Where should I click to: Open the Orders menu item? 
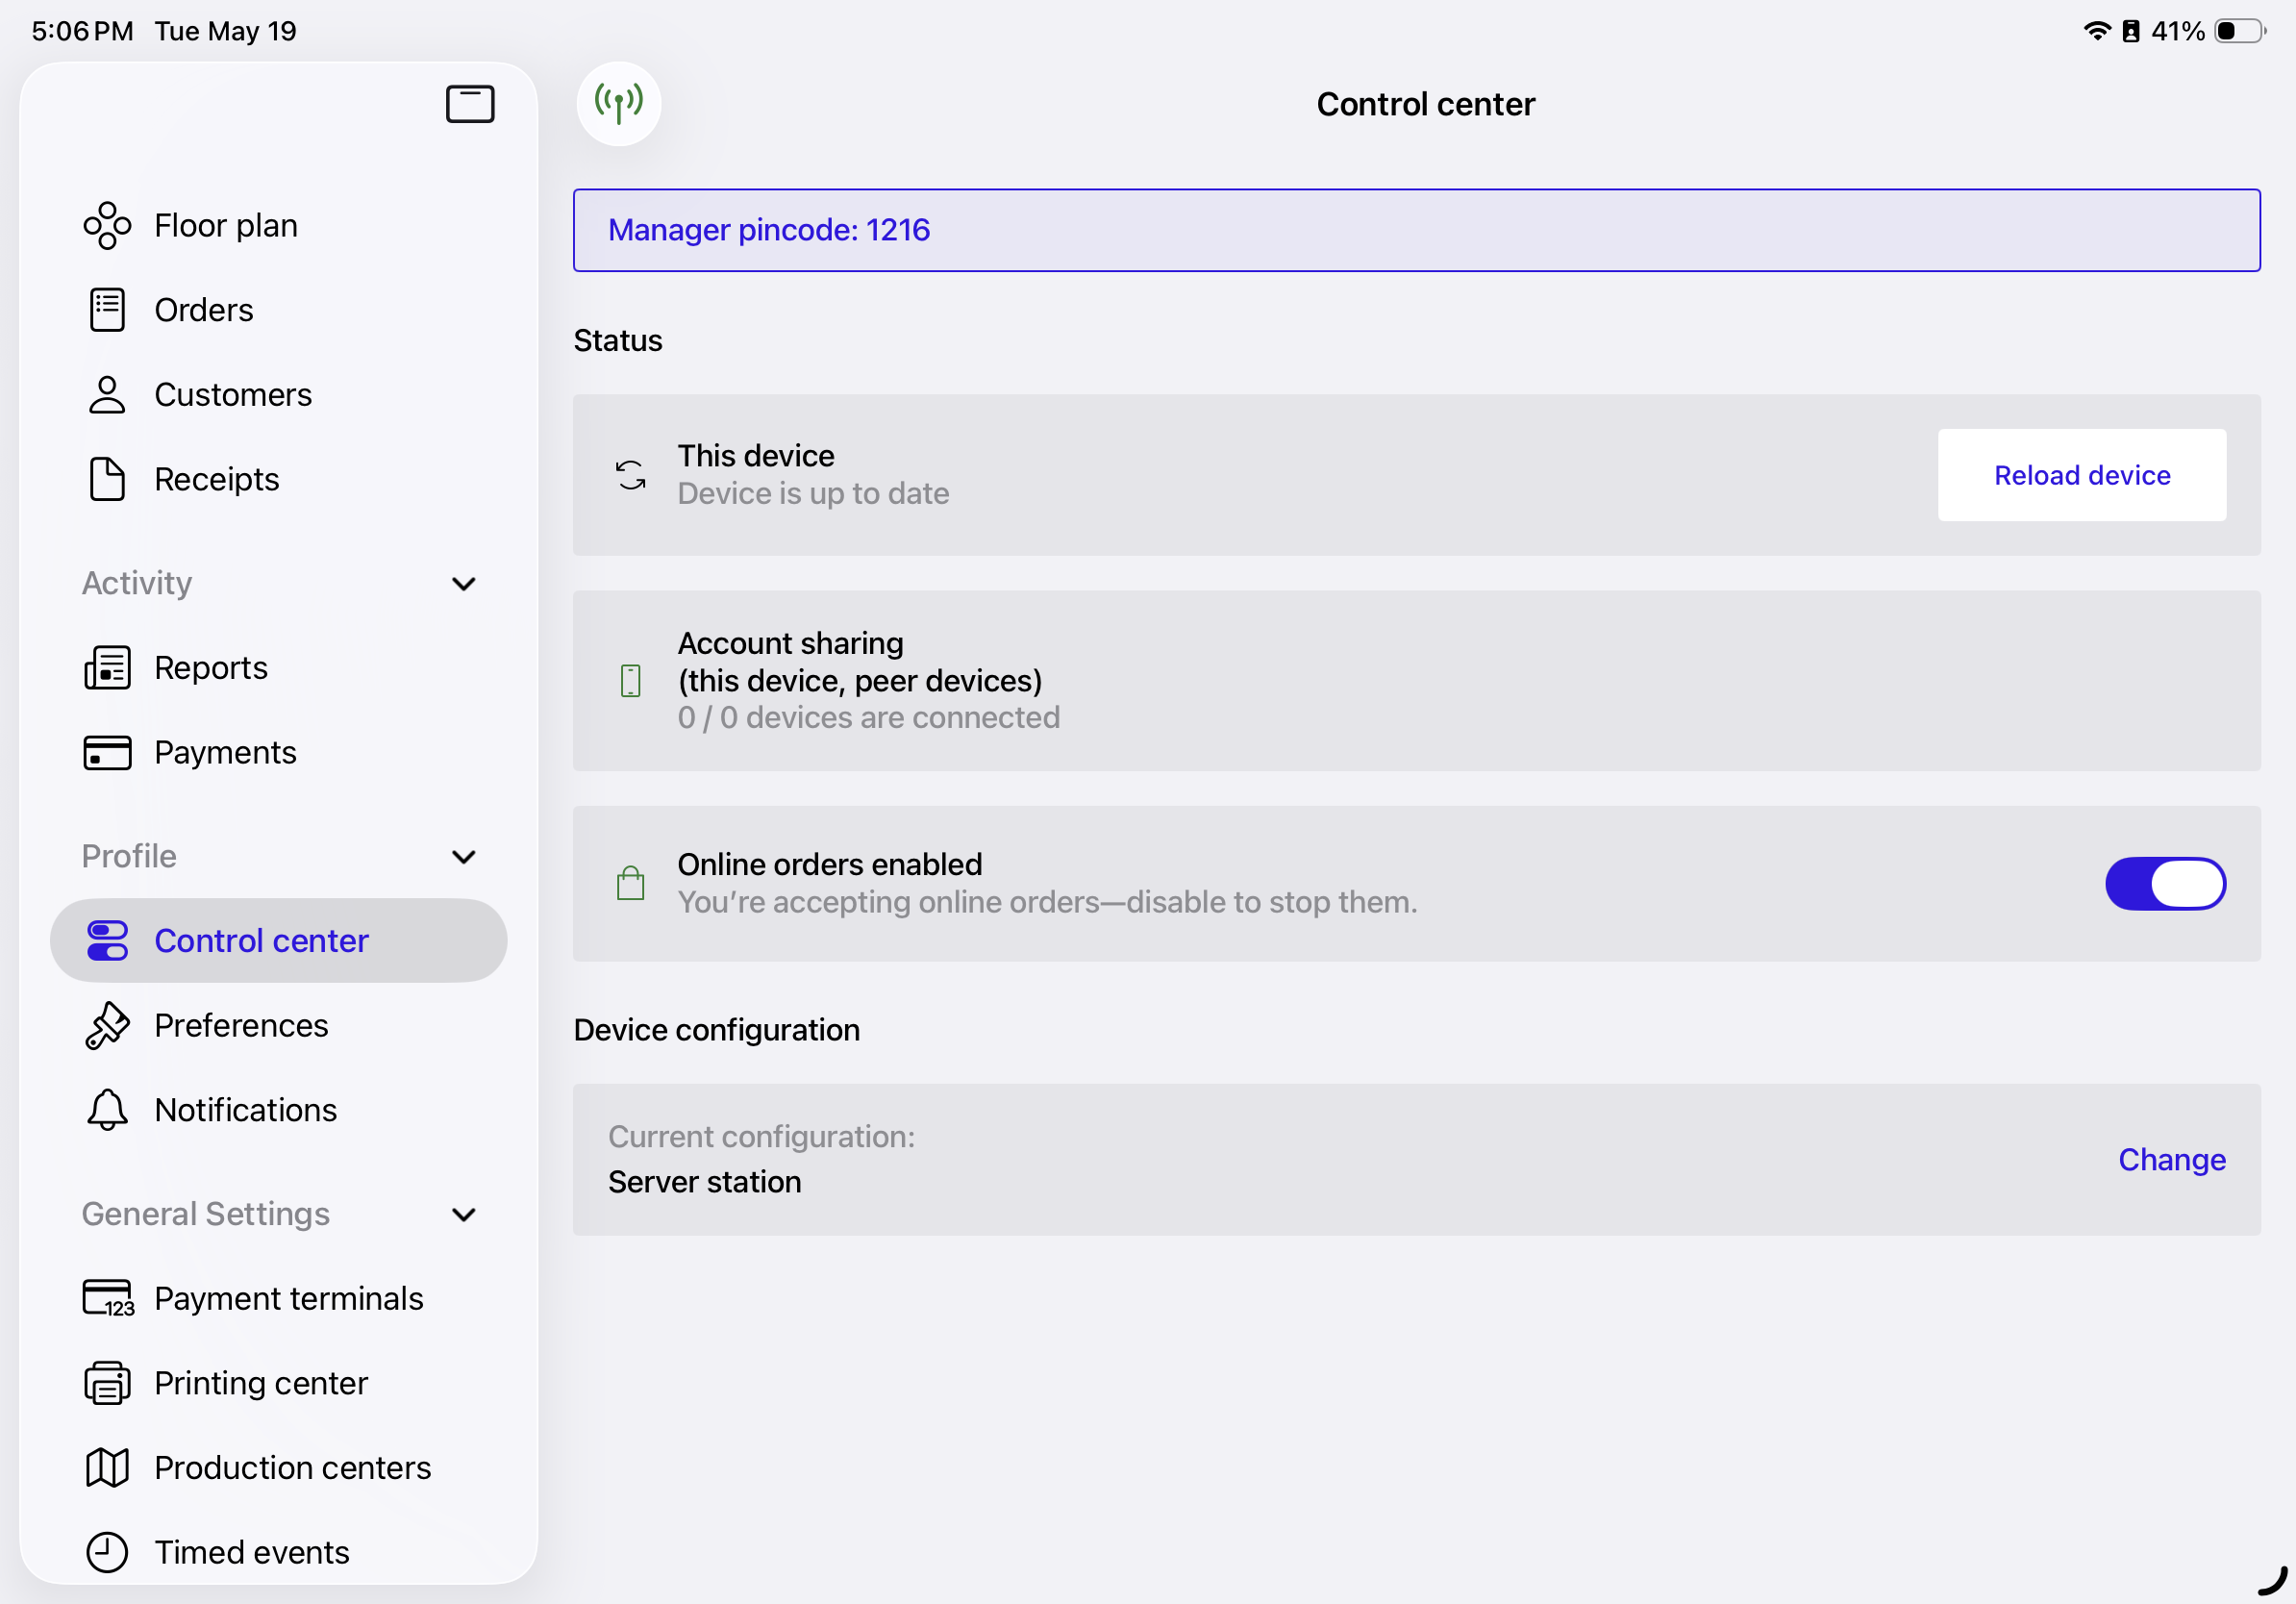(x=279, y=310)
